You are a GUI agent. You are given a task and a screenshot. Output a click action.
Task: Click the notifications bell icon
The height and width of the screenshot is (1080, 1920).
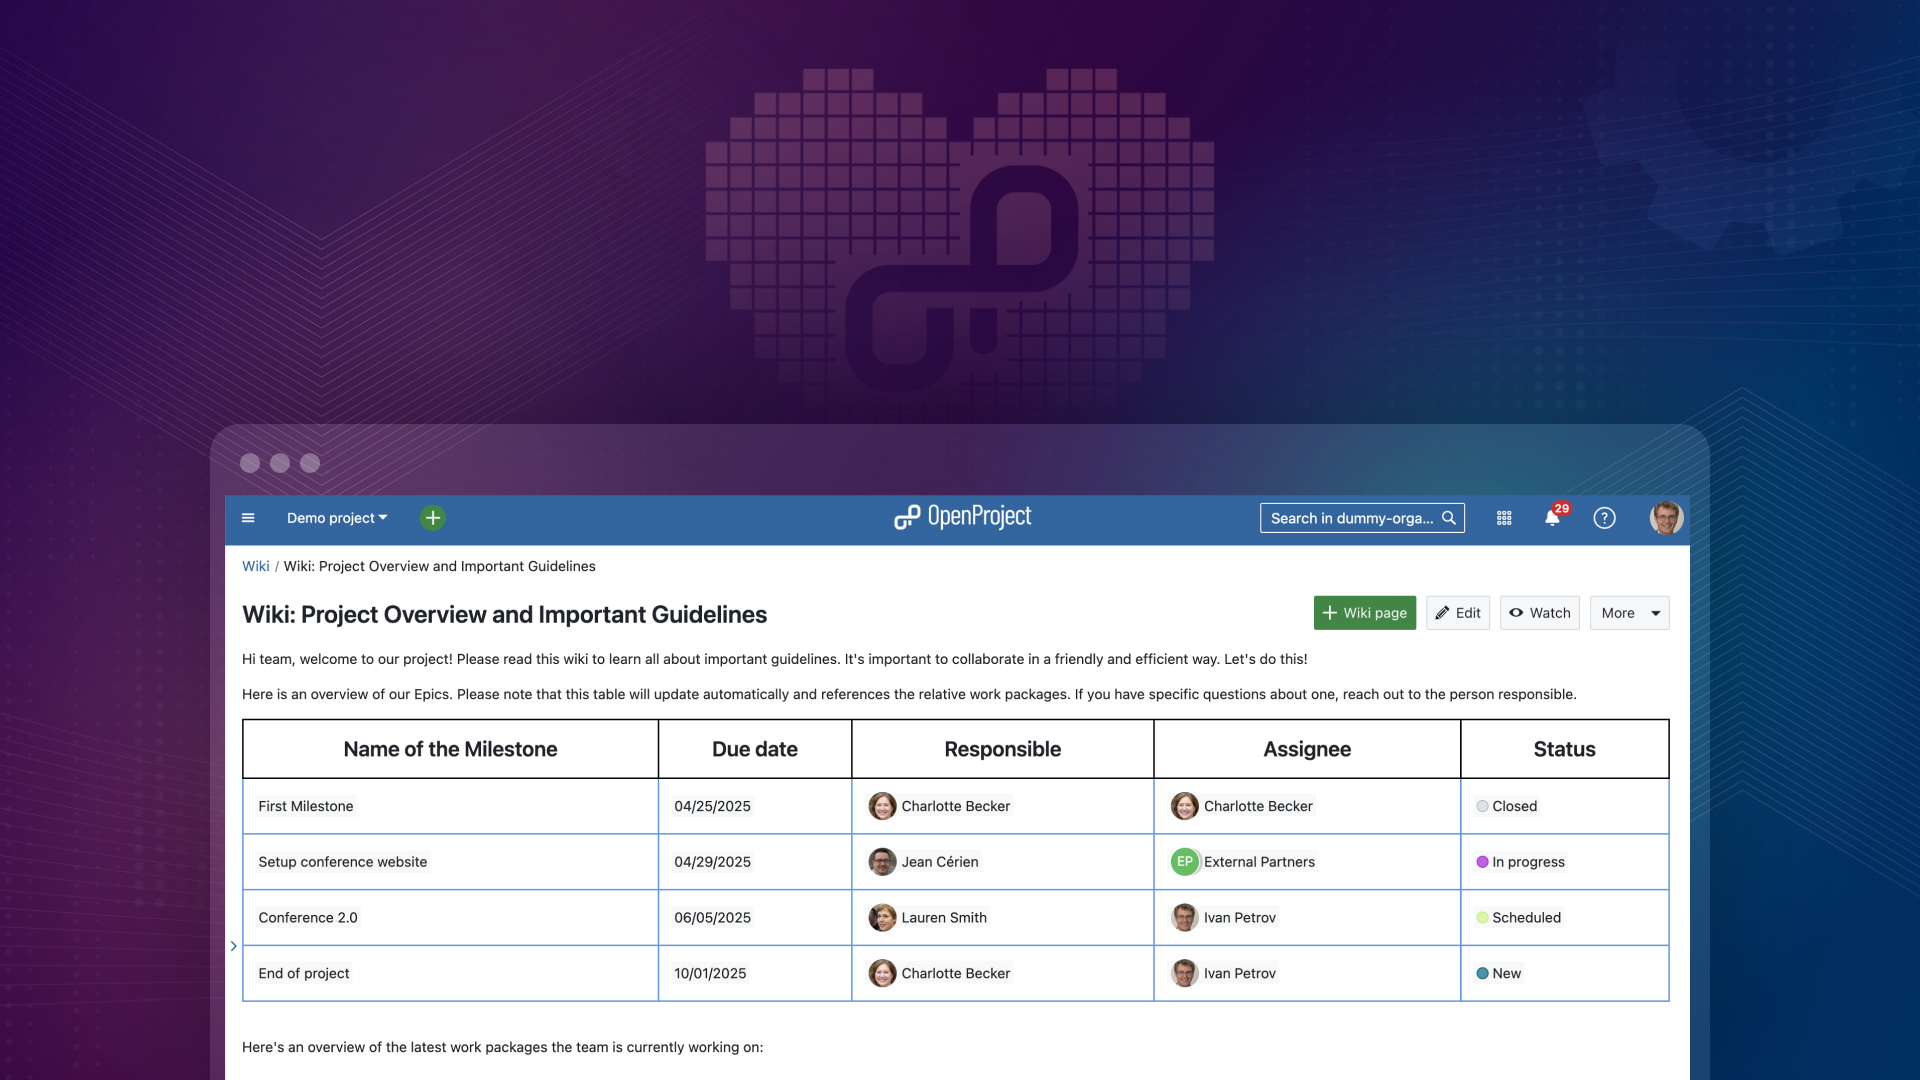click(x=1552, y=517)
